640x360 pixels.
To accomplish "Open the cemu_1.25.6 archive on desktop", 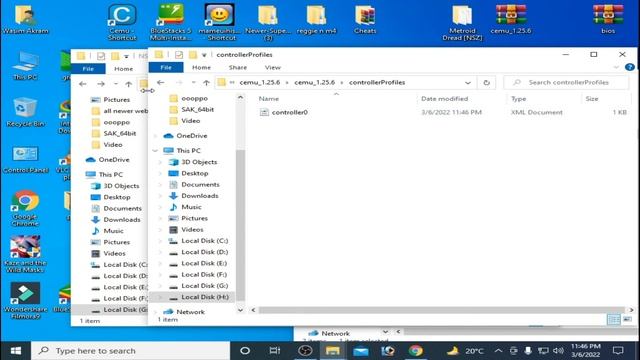I will (x=511, y=20).
